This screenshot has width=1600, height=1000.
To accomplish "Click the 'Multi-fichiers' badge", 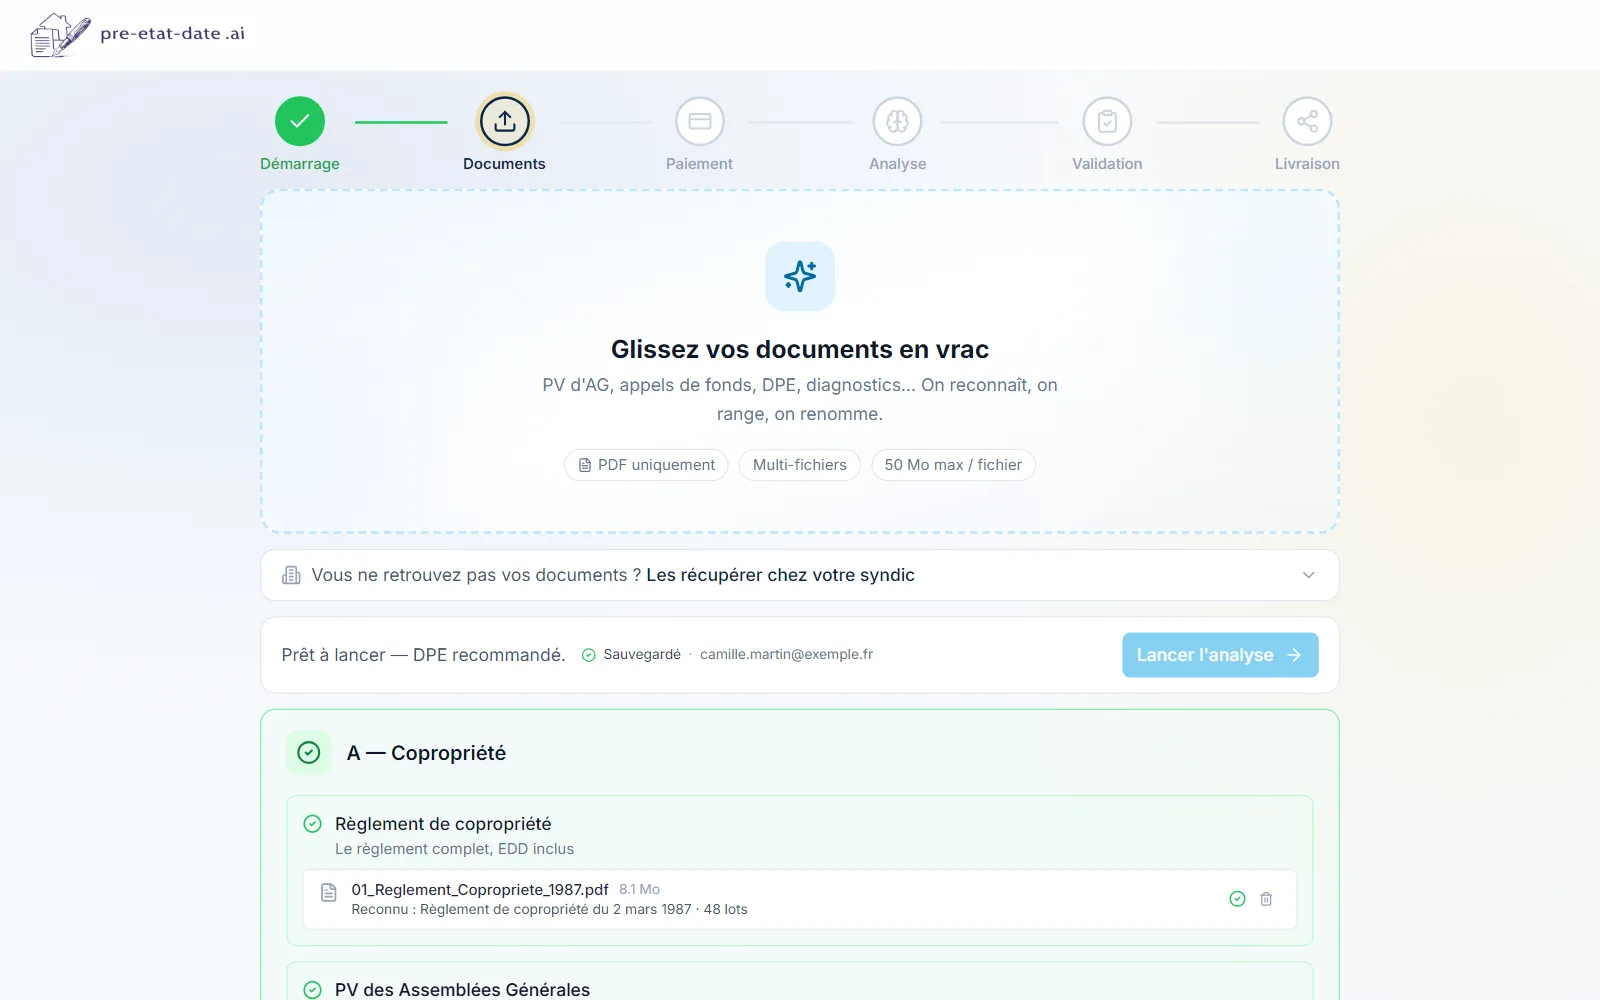I will click(x=800, y=465).
